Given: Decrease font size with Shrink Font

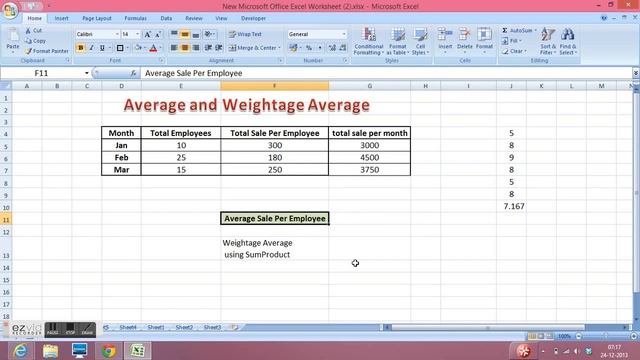Looking at the screenshot, I should 158,34.
